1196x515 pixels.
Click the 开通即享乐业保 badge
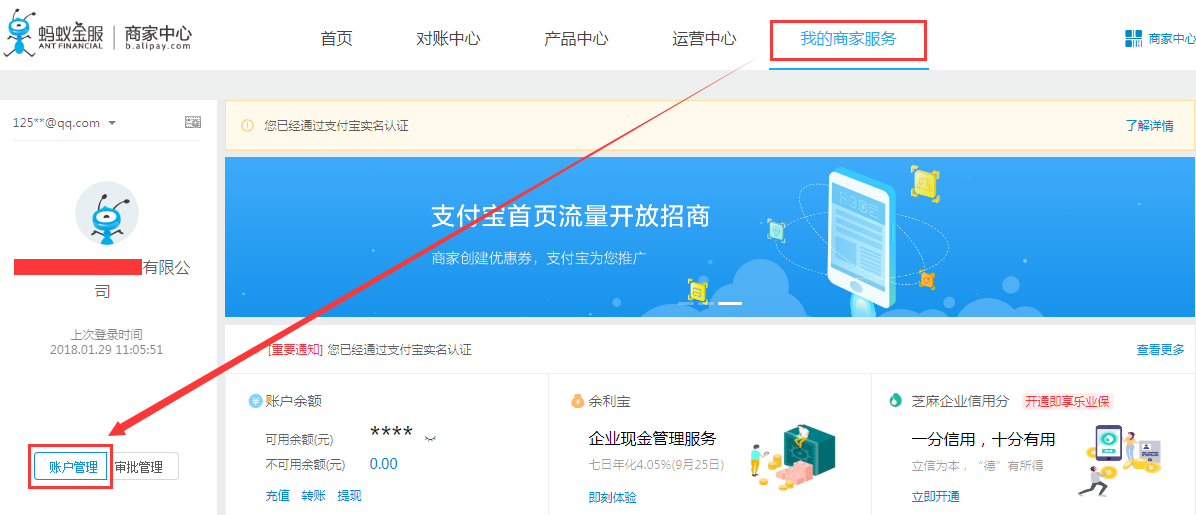point(1067,401)
